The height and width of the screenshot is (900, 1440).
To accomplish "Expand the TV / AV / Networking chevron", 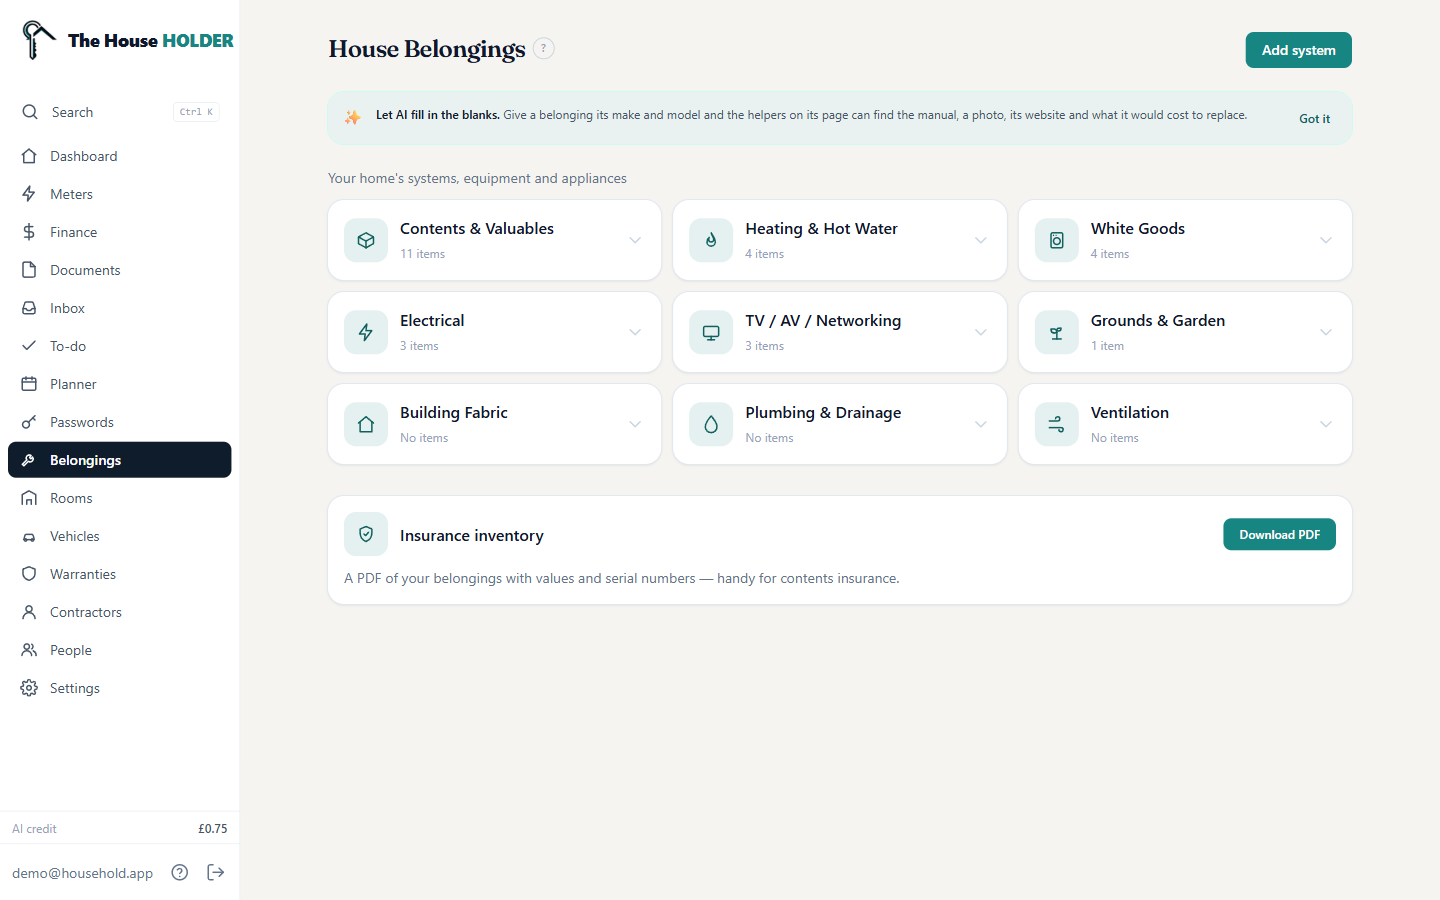I will (981, 332).
